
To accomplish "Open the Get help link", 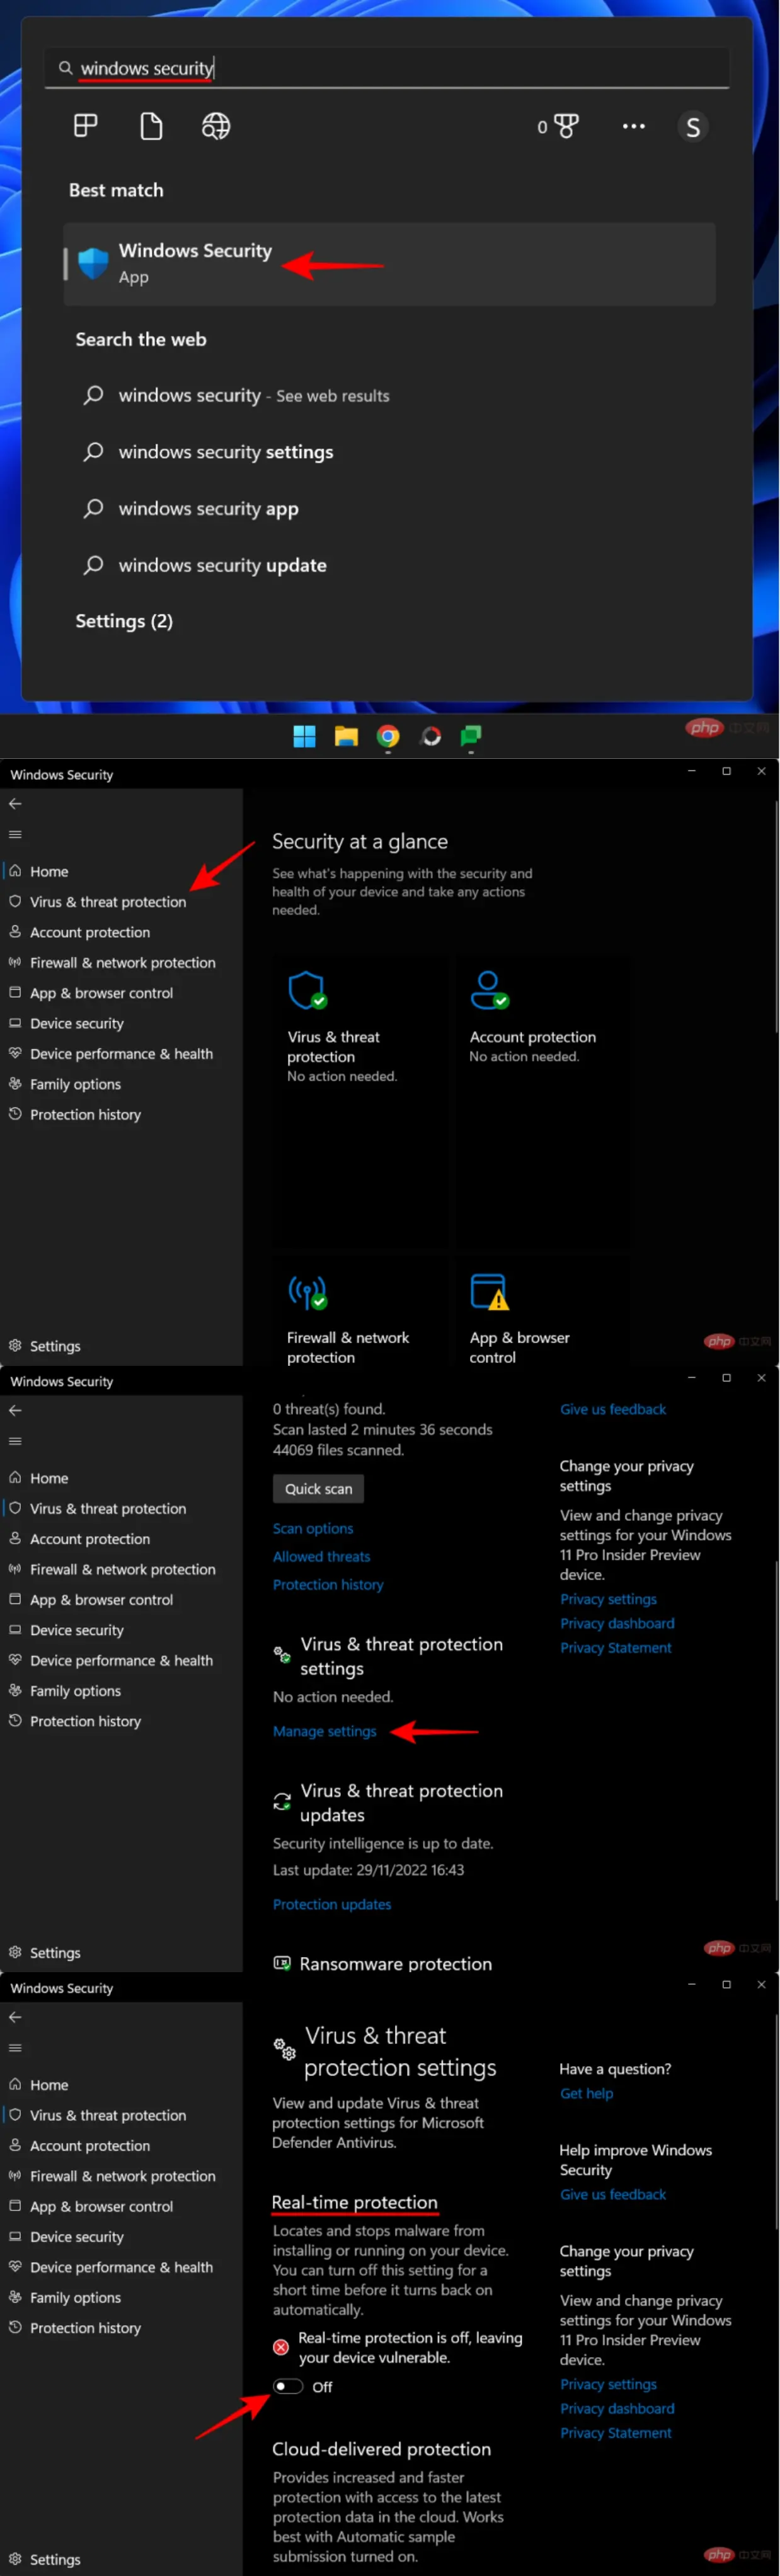I will [x=586, y=2093].
